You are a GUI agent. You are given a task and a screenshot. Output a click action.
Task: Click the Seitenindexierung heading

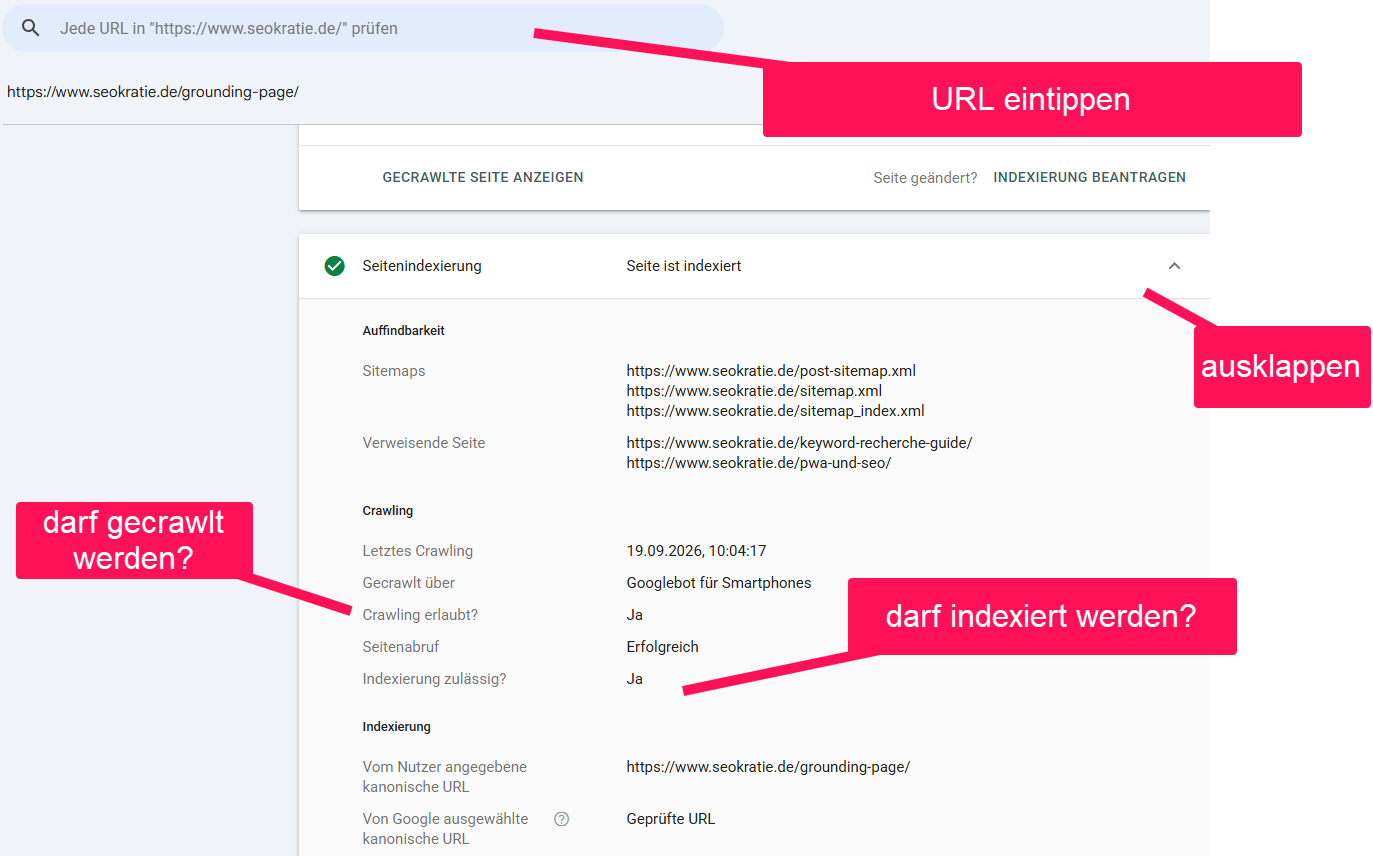(422, 266)
